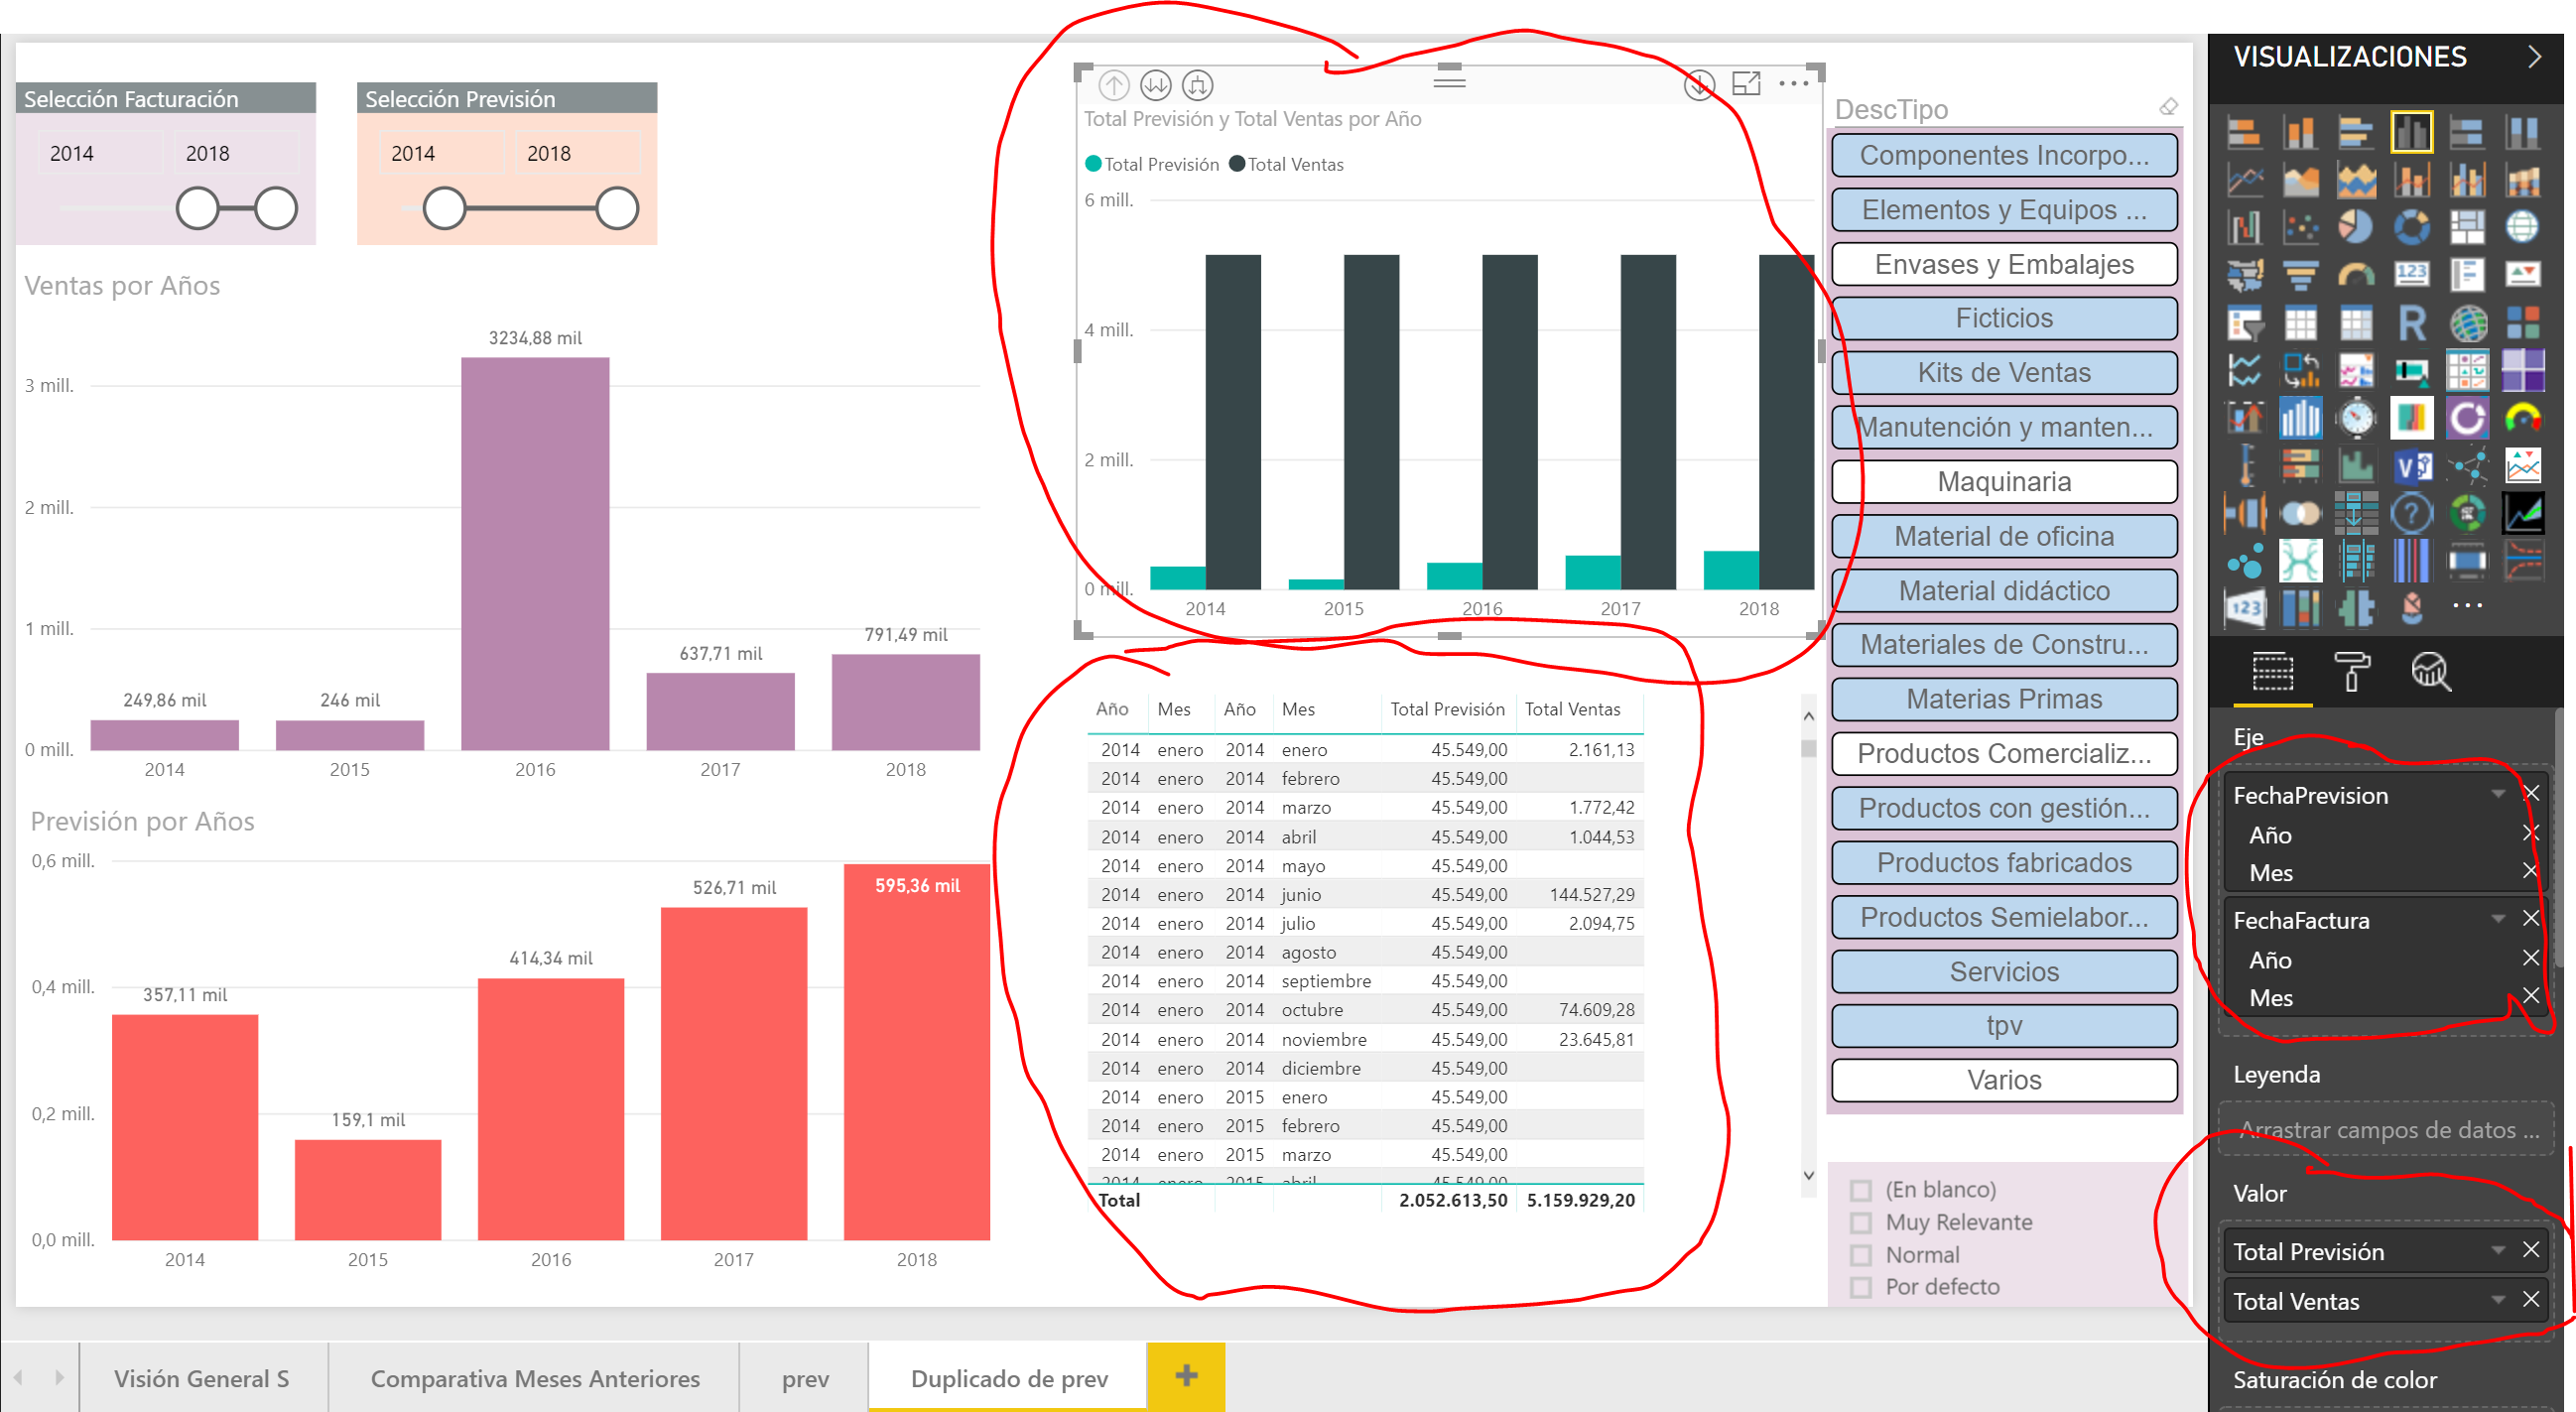Select the card (123) visualization icon

2411,275
